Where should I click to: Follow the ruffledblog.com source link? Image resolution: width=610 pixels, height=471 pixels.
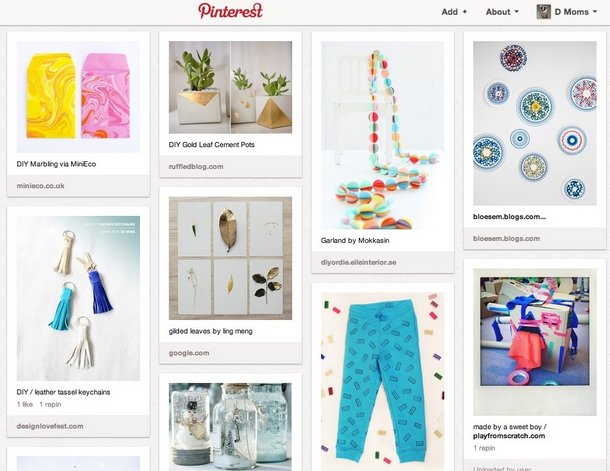coord(196,166)
